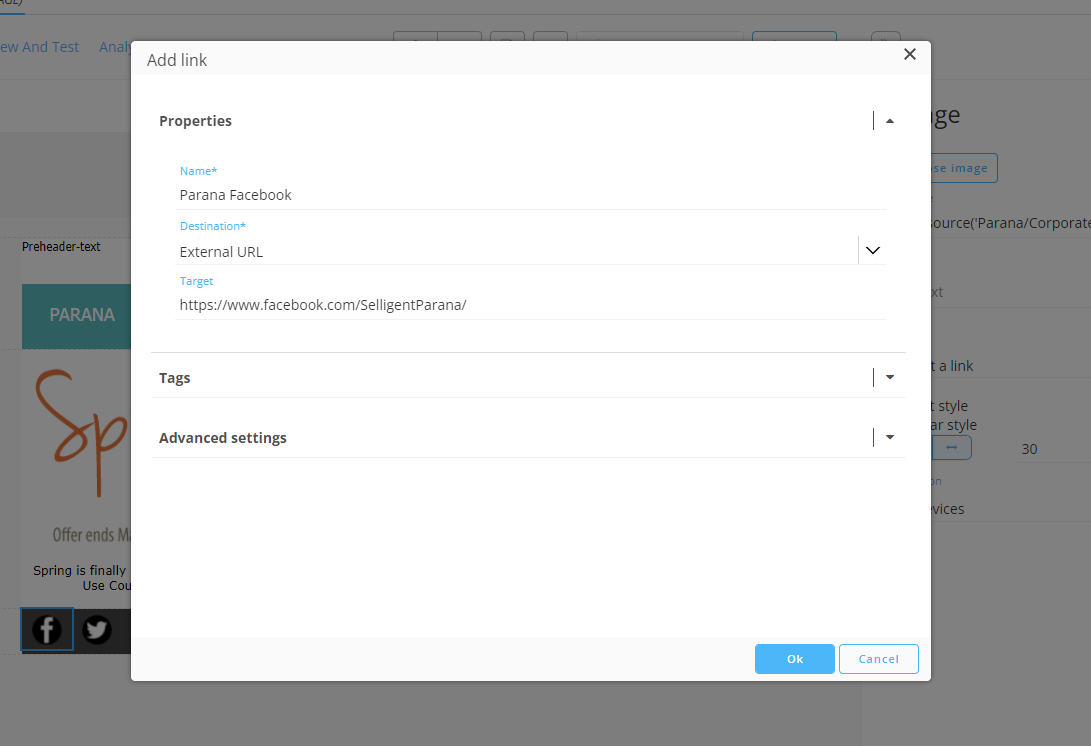This screenshot has width=1091, height=746.
Task: Click the Advanced settings heading
Action: coord(223,438)
